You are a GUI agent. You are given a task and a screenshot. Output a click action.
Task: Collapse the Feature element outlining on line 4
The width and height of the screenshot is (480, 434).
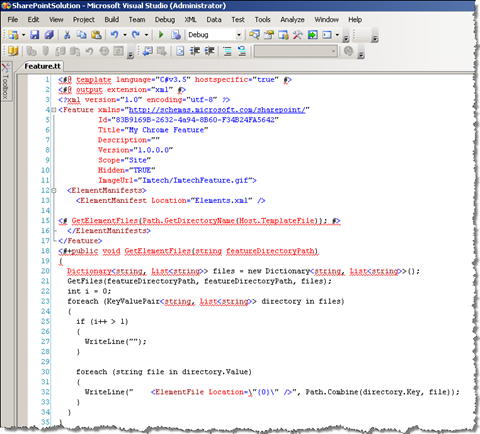tap(54, 110)
